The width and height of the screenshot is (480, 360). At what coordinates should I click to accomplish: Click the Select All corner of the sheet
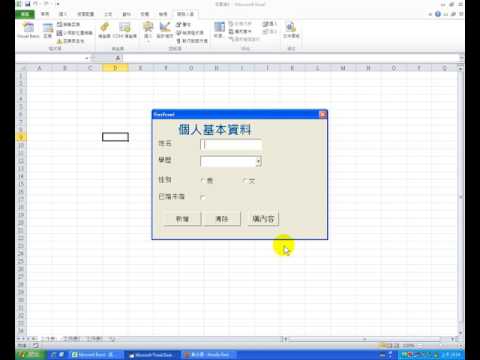(21, 68)
